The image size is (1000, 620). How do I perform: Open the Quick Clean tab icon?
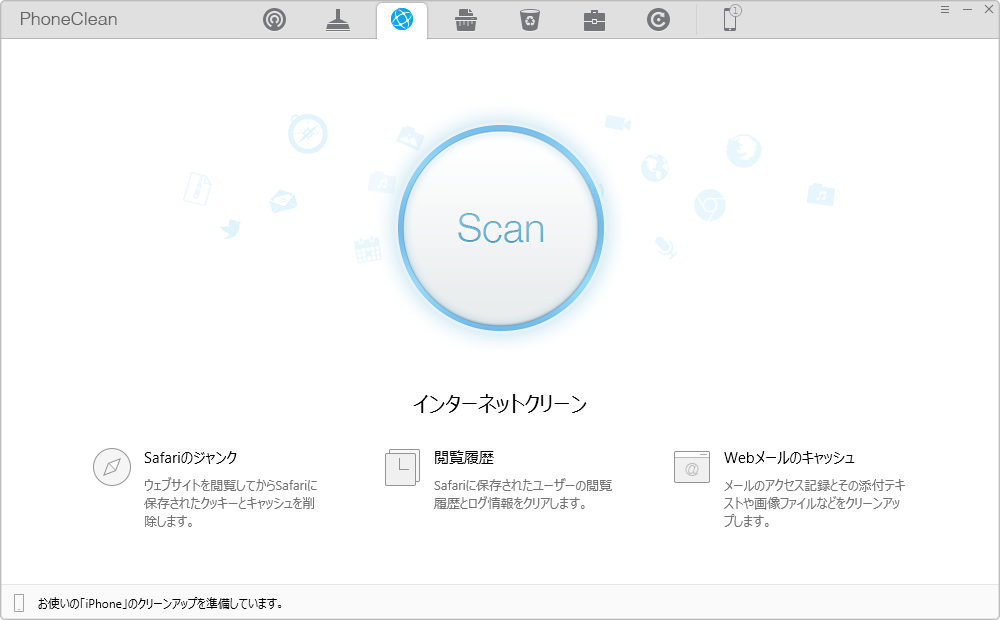tap(274, 20)
